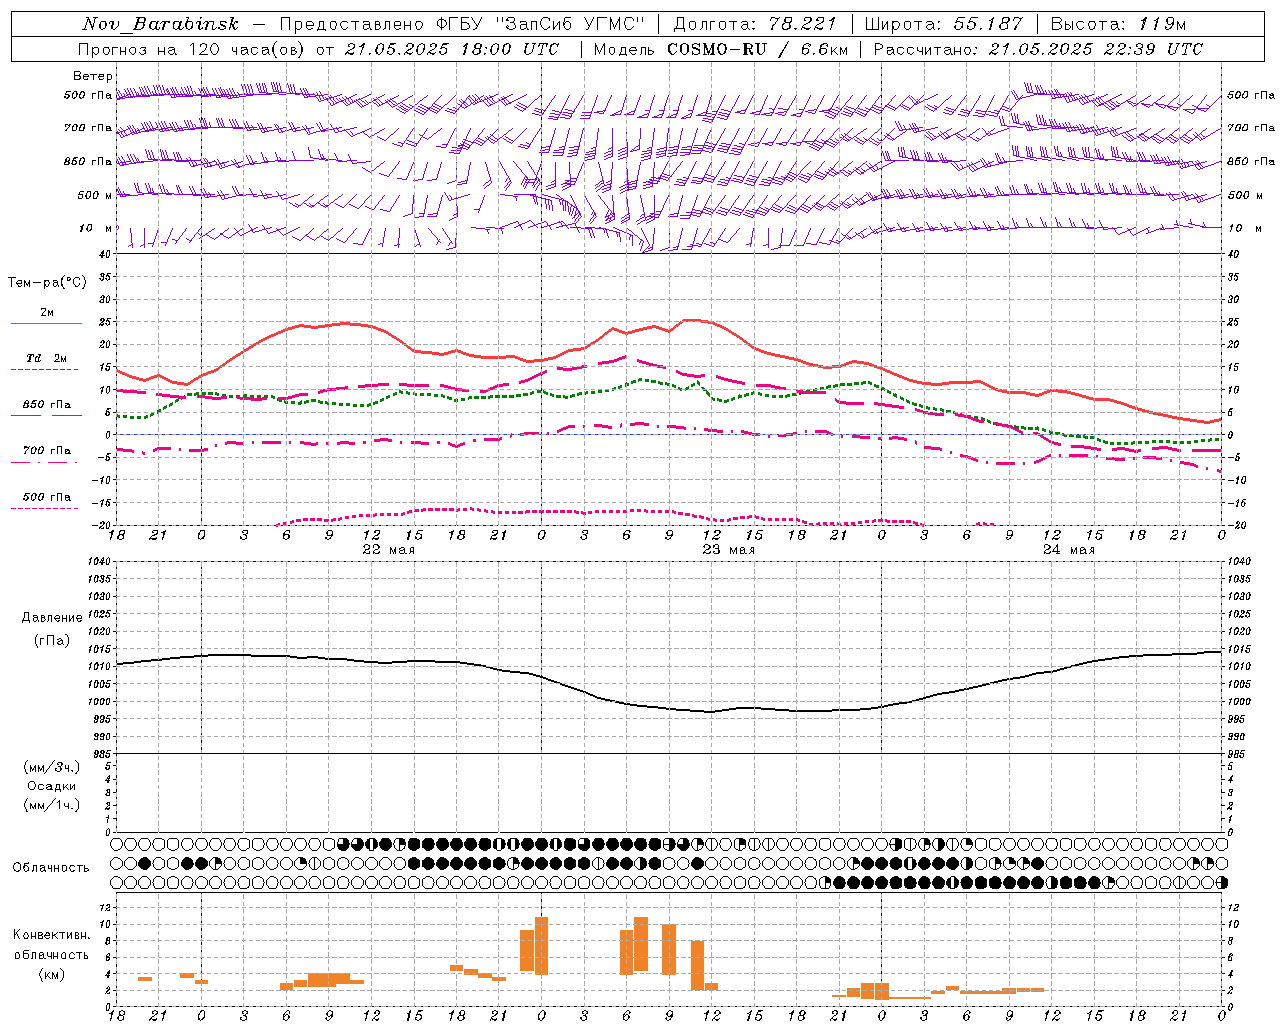
Task: Click the Широта: 55.187 value
Action: [943, 24]
